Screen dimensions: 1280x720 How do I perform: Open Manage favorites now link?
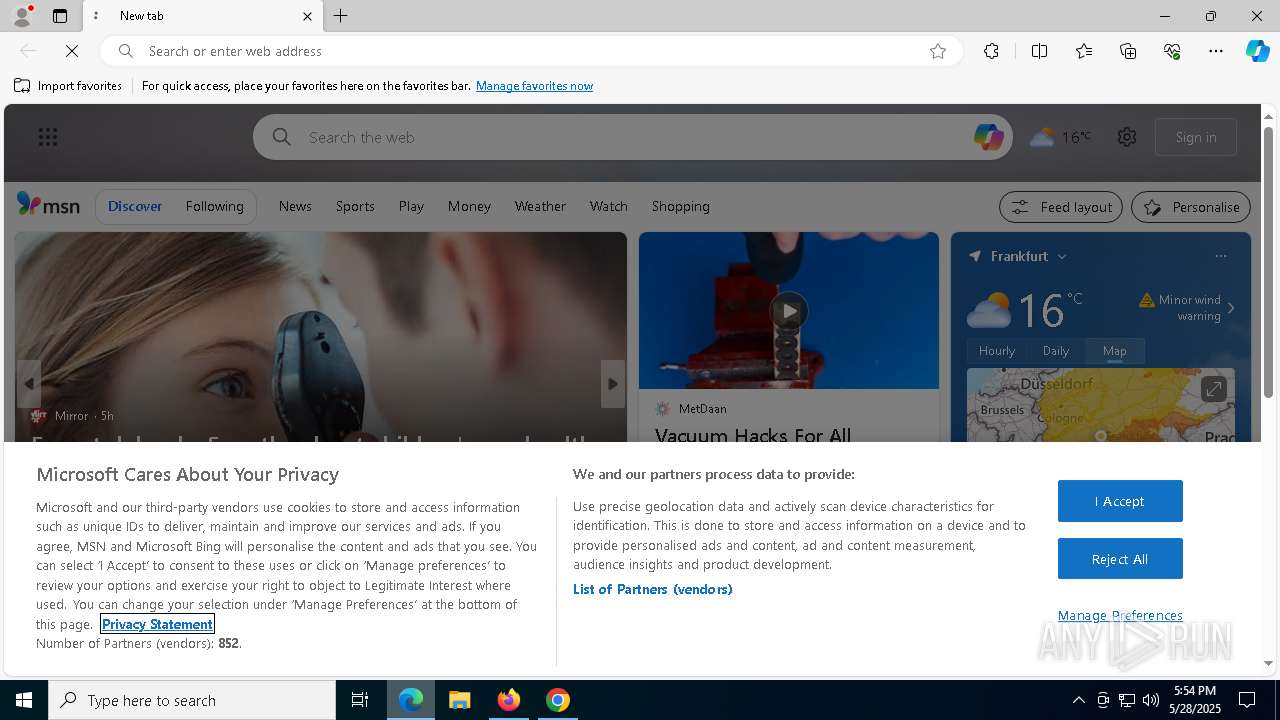click(534, 86)
